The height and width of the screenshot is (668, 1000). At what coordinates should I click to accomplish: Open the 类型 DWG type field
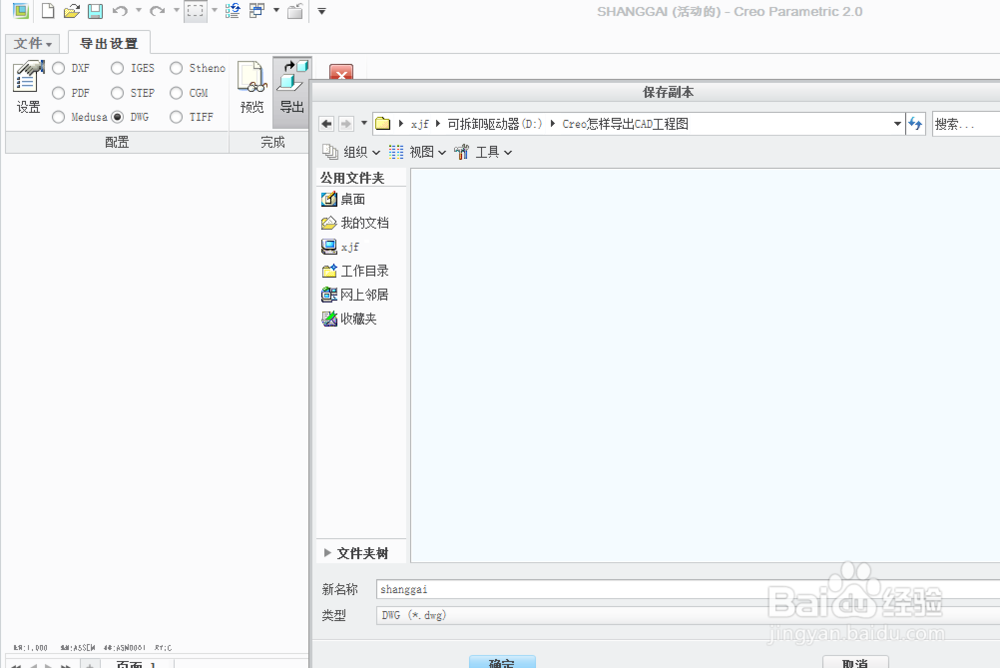pyautogui.click(x=688, y=615)
